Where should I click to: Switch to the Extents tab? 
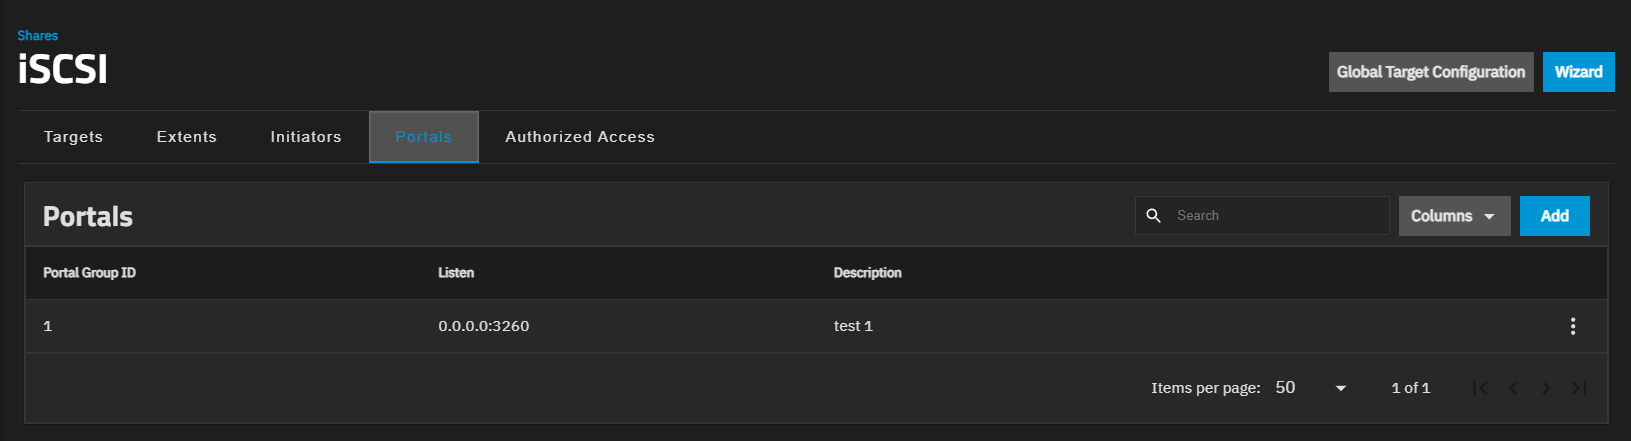[187, 137]
